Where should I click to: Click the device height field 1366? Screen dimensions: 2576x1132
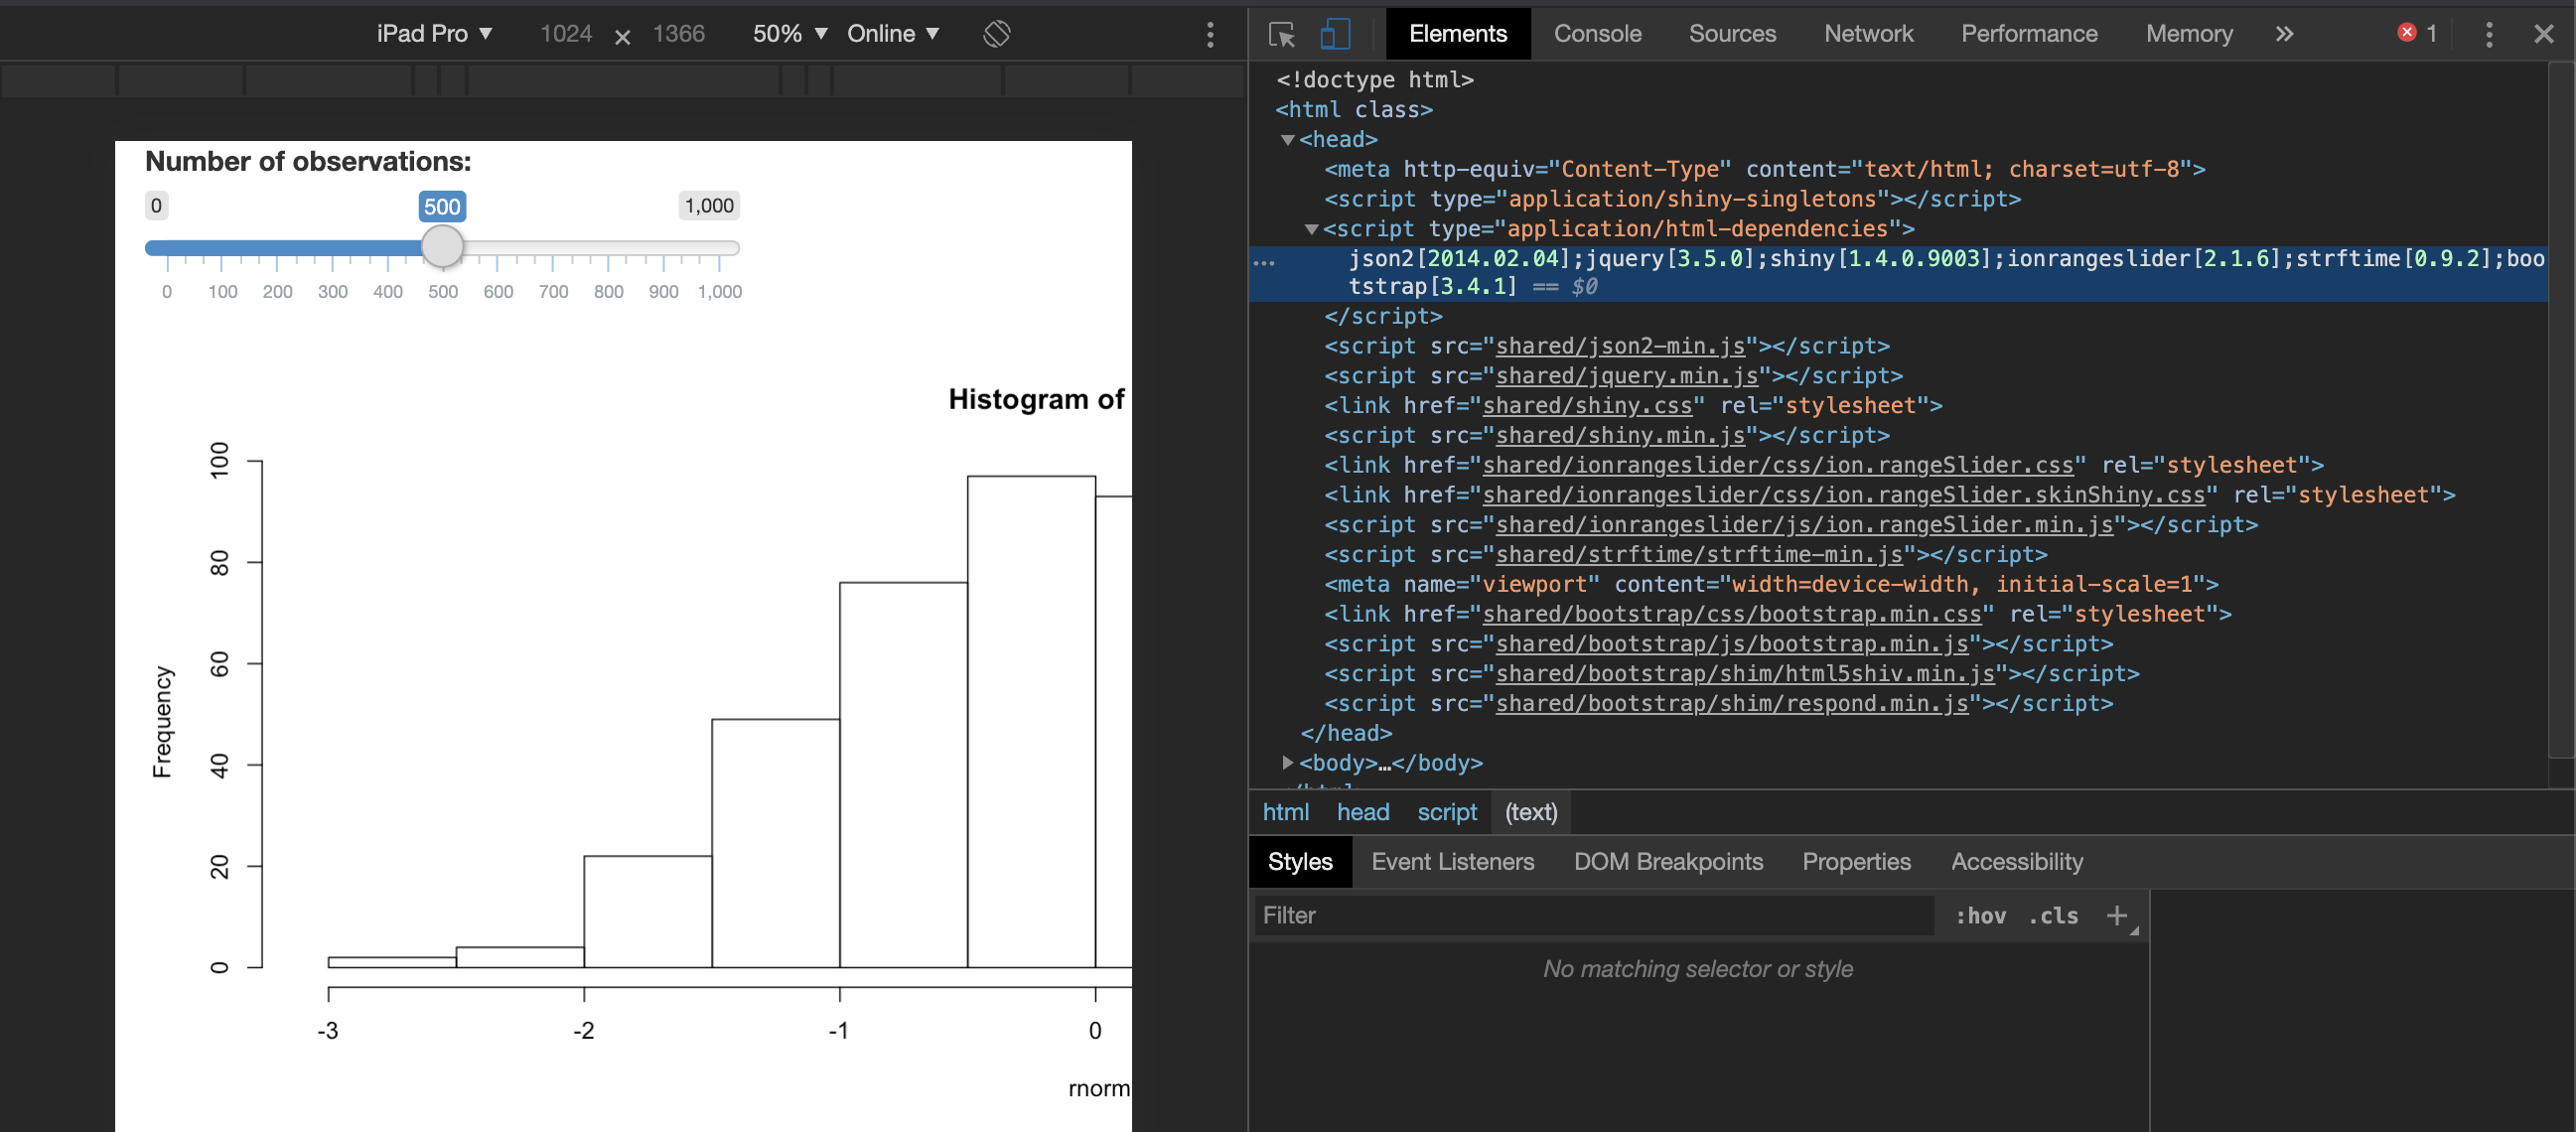[678, 34]
